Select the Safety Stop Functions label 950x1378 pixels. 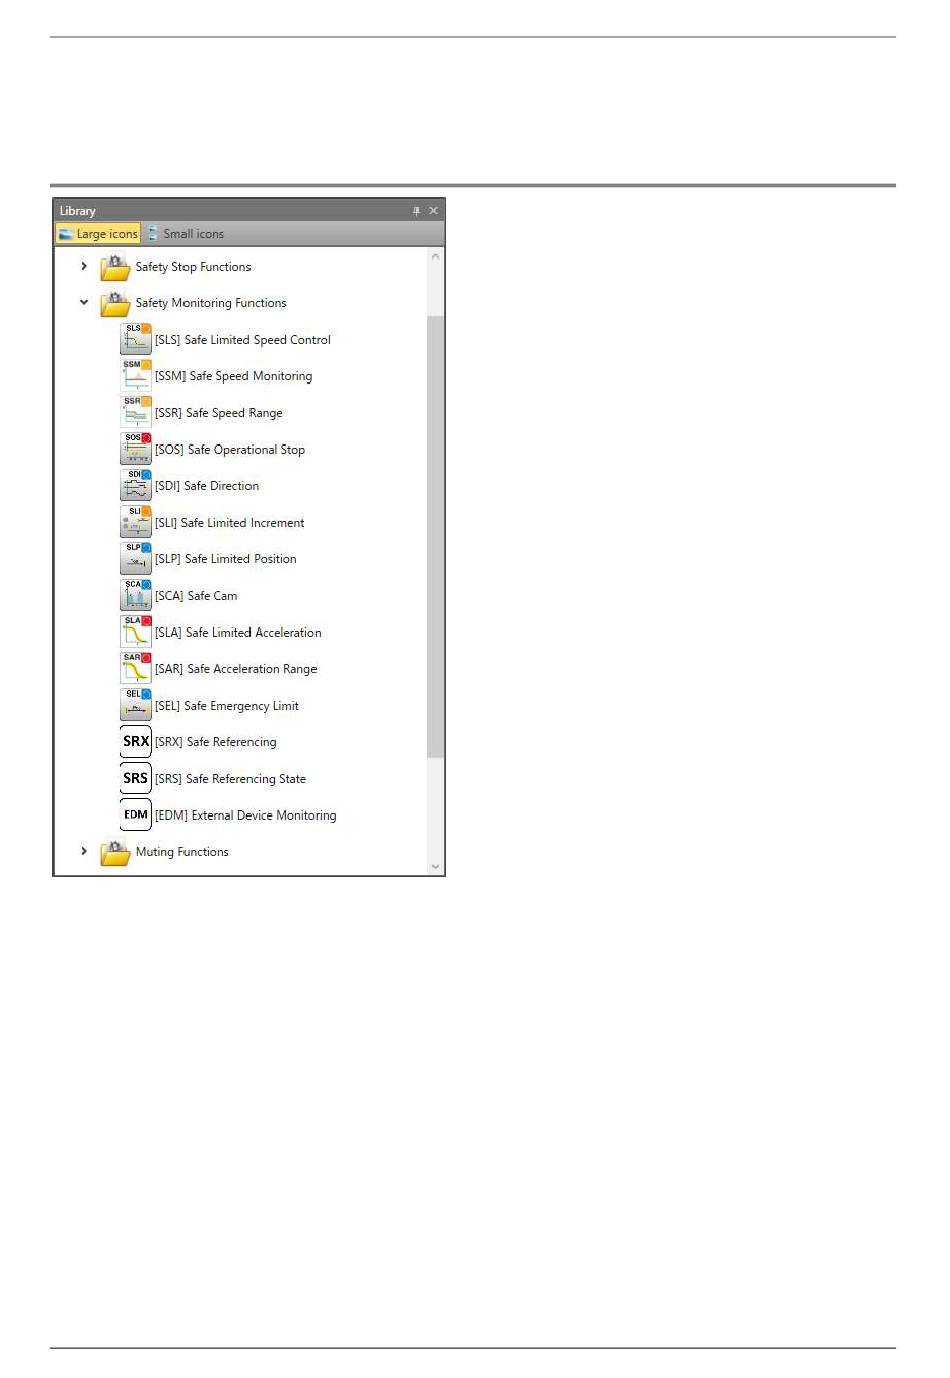[193, 267]
